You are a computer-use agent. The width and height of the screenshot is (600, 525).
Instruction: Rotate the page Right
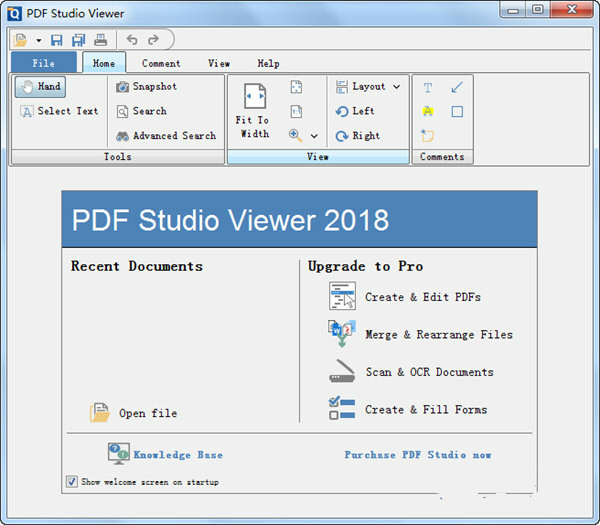pos(358,136)
